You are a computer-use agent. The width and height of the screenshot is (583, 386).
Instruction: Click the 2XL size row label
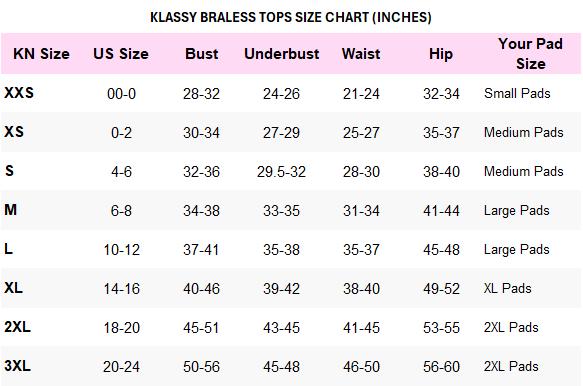pos(17,327)
